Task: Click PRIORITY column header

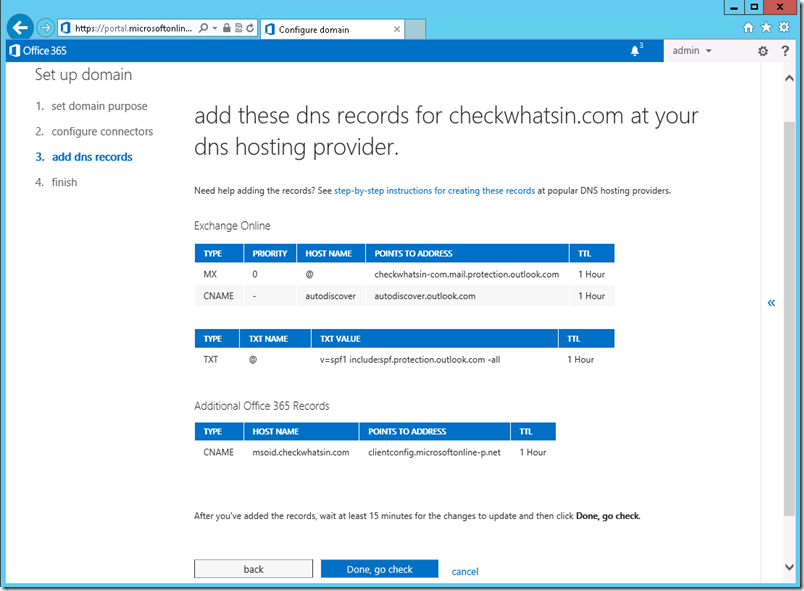Action: tap(270, 254)
